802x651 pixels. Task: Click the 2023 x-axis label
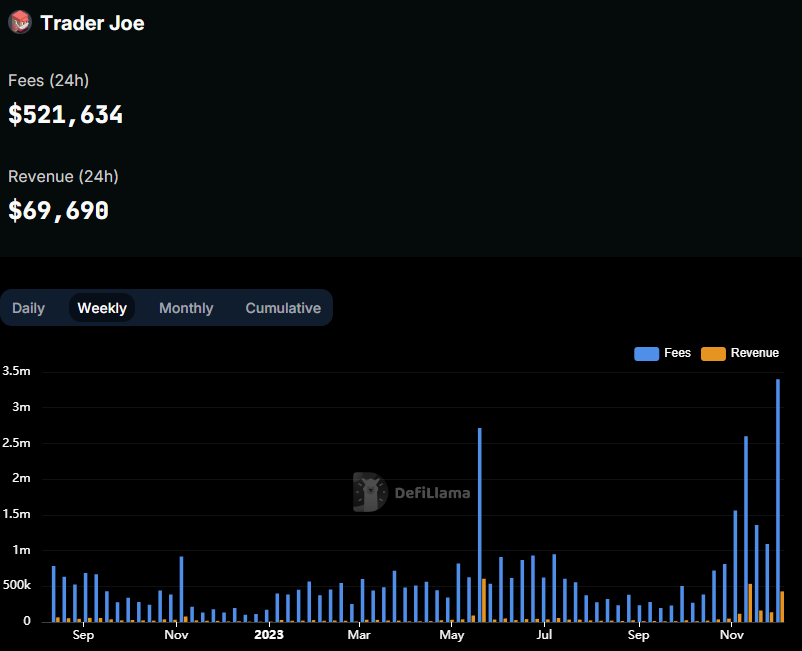[x=269, y=635]
